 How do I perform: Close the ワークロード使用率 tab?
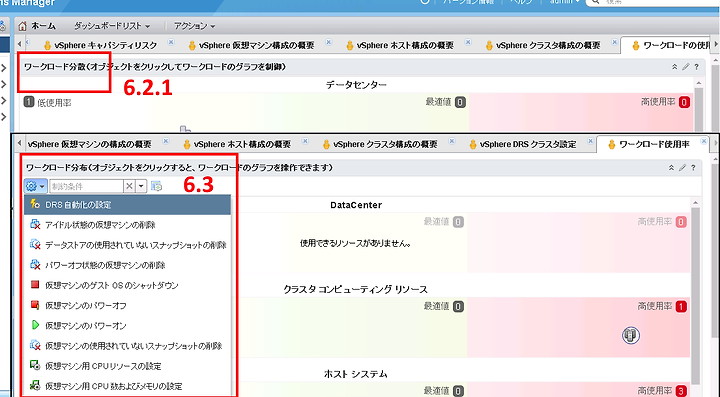click(703, 141)
